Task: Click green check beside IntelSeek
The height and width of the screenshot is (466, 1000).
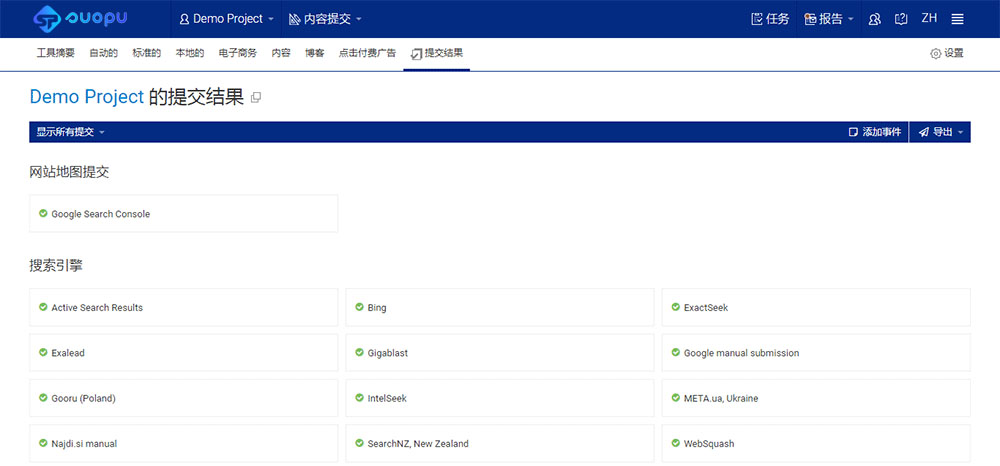Action: [360, 397]
